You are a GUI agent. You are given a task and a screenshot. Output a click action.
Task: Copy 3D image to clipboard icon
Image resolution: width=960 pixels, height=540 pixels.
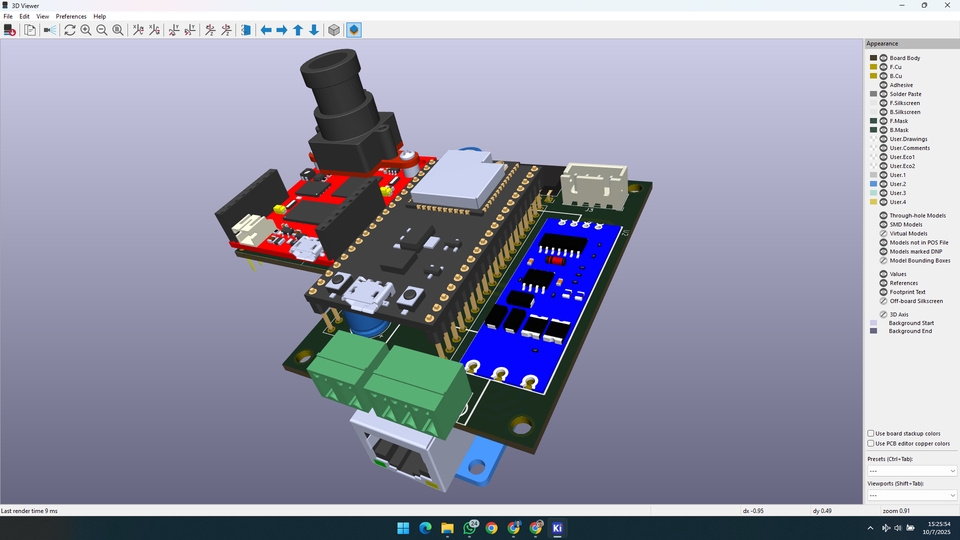pos(30,30)
